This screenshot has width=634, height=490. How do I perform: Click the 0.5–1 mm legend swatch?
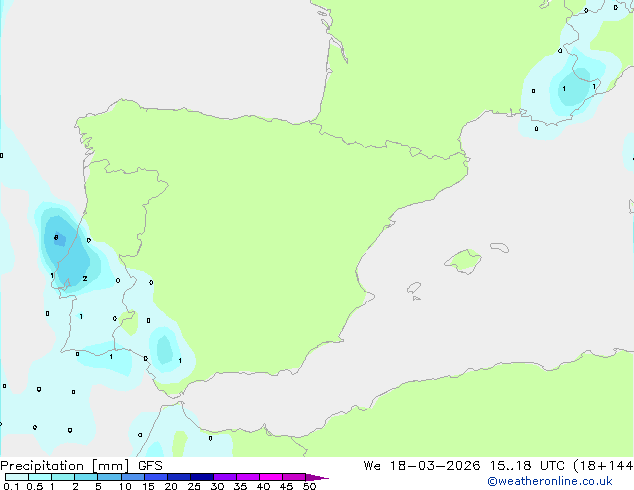click(40, 477)
